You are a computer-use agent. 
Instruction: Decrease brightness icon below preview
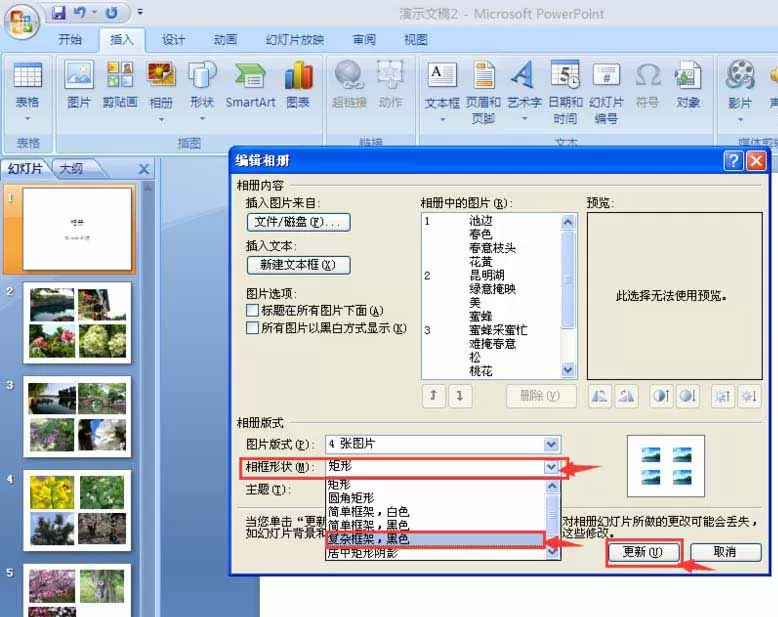tap(749, 396)
